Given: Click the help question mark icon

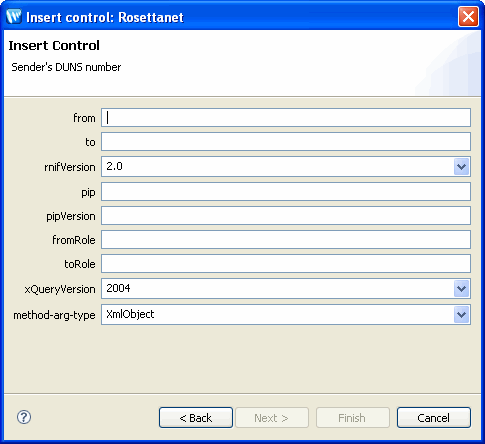Looking at the screenshot, I should click(x=24, y=417).
